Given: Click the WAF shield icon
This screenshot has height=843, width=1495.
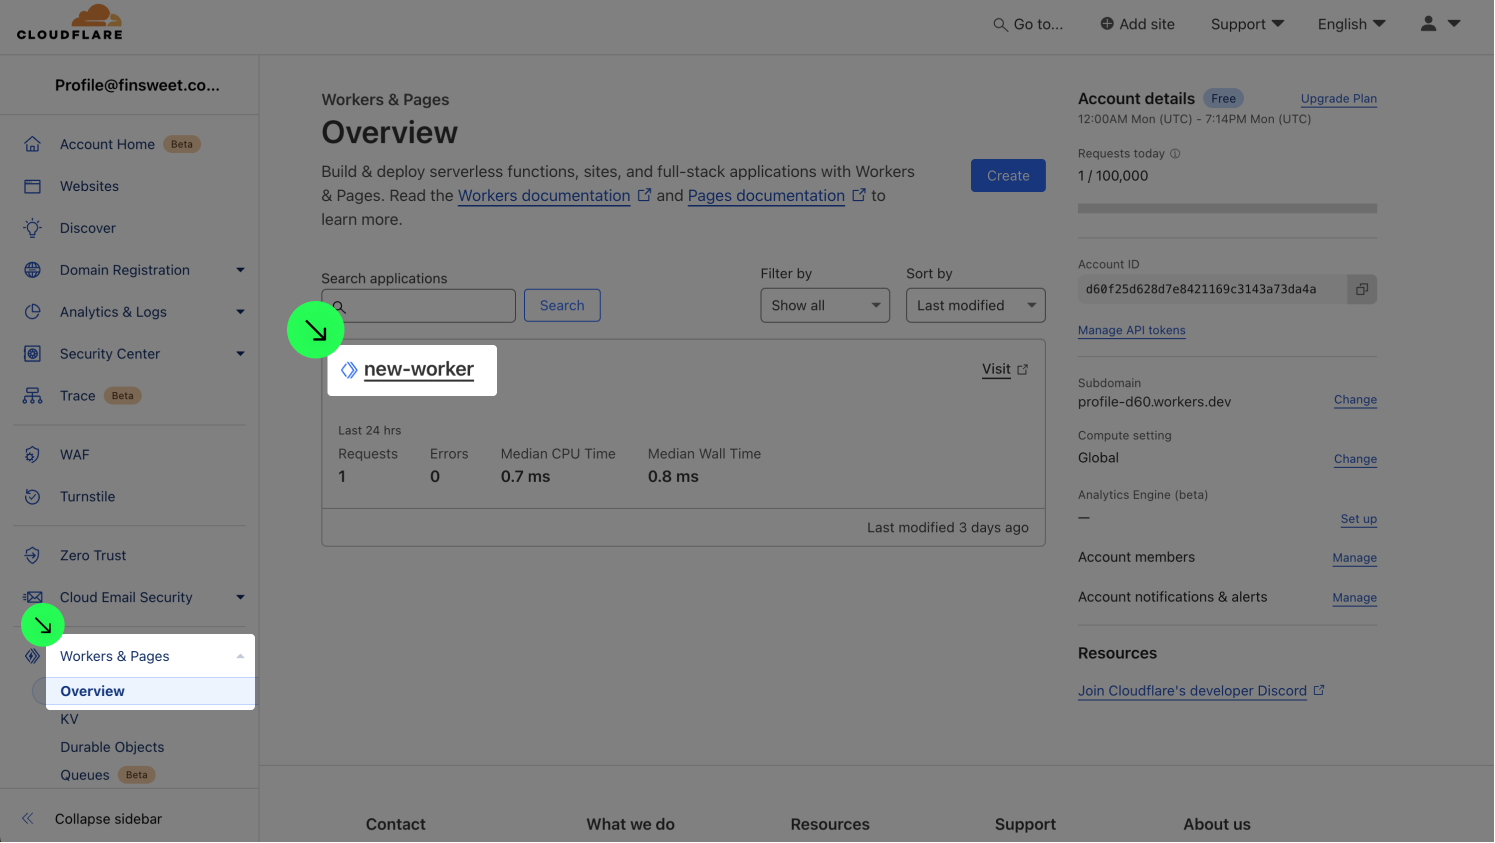Looking at the screenshot, I should (32, 455).
